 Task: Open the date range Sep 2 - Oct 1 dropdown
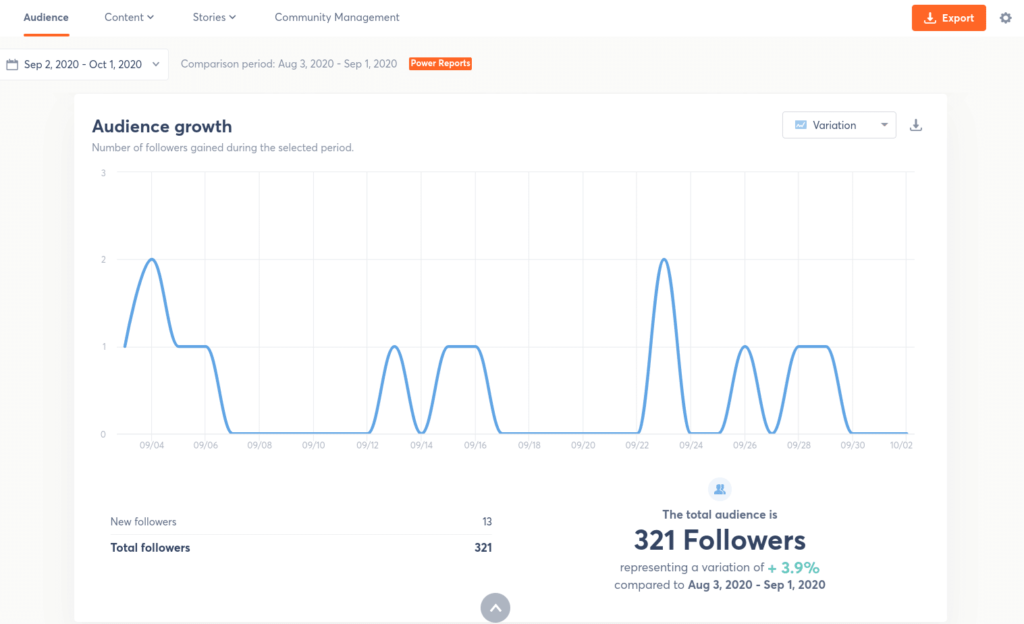(84, 64)
